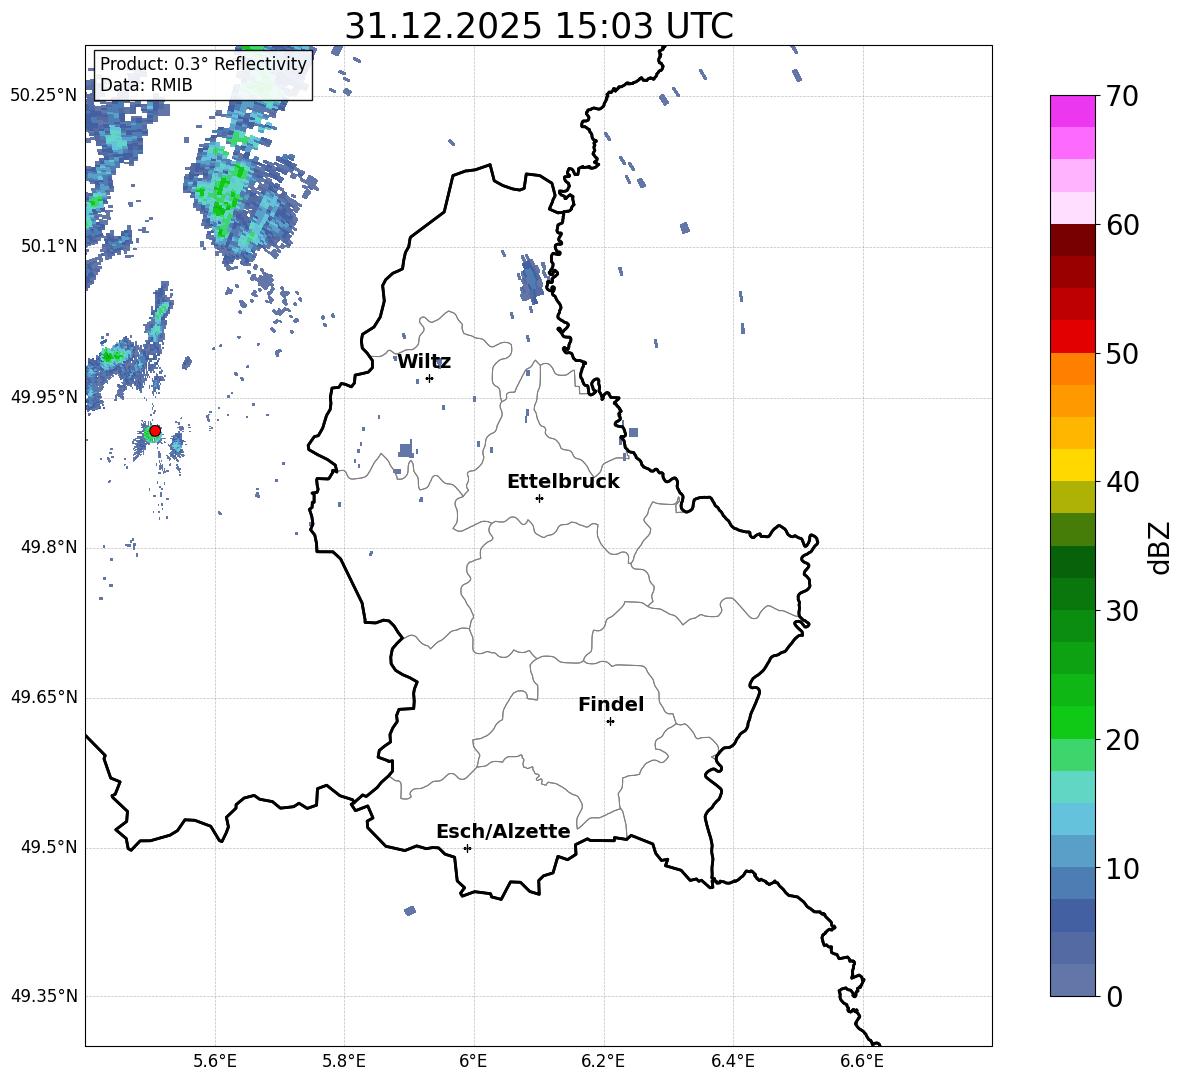Image resolution: width=1184 pixels, height=1081 pixels.
Task: Pick the bright green swatch just above 20 dBZ
Action: click(1072, 722)
